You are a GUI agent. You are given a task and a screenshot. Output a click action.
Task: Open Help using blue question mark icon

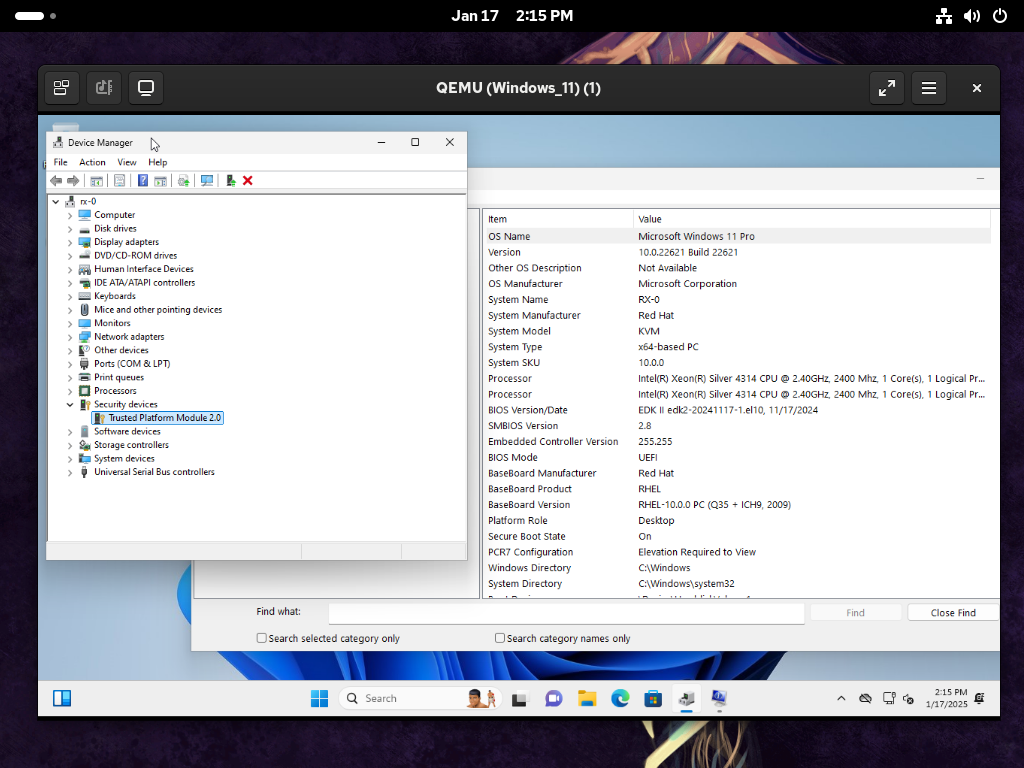pos(143,181)
